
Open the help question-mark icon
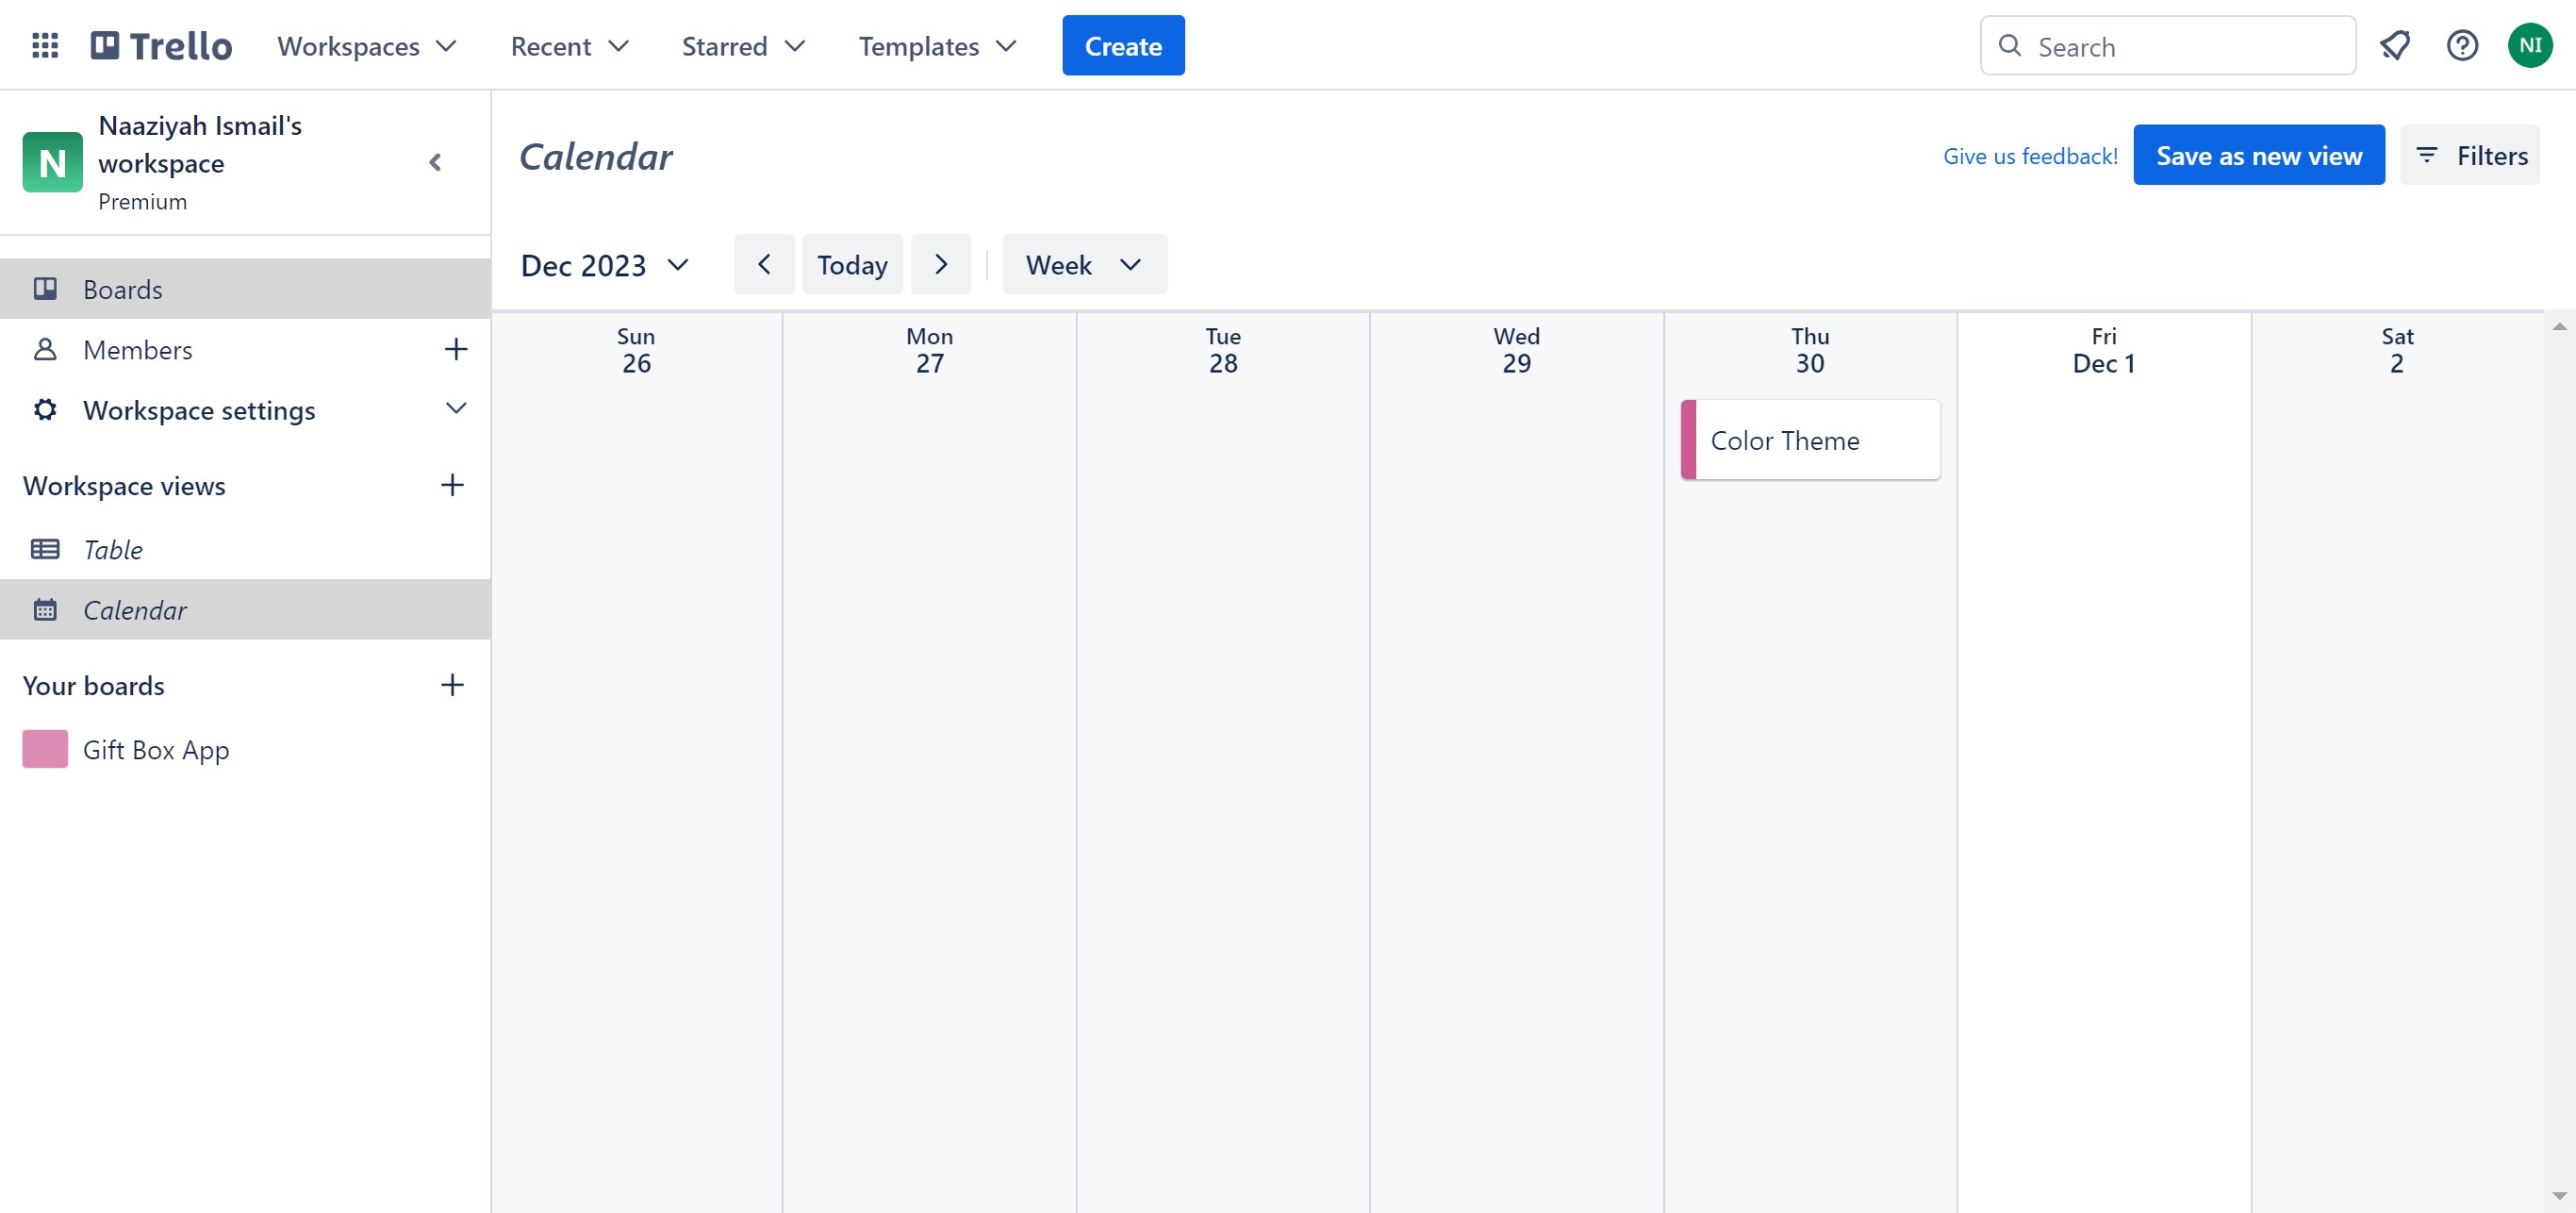(2462, 46)
